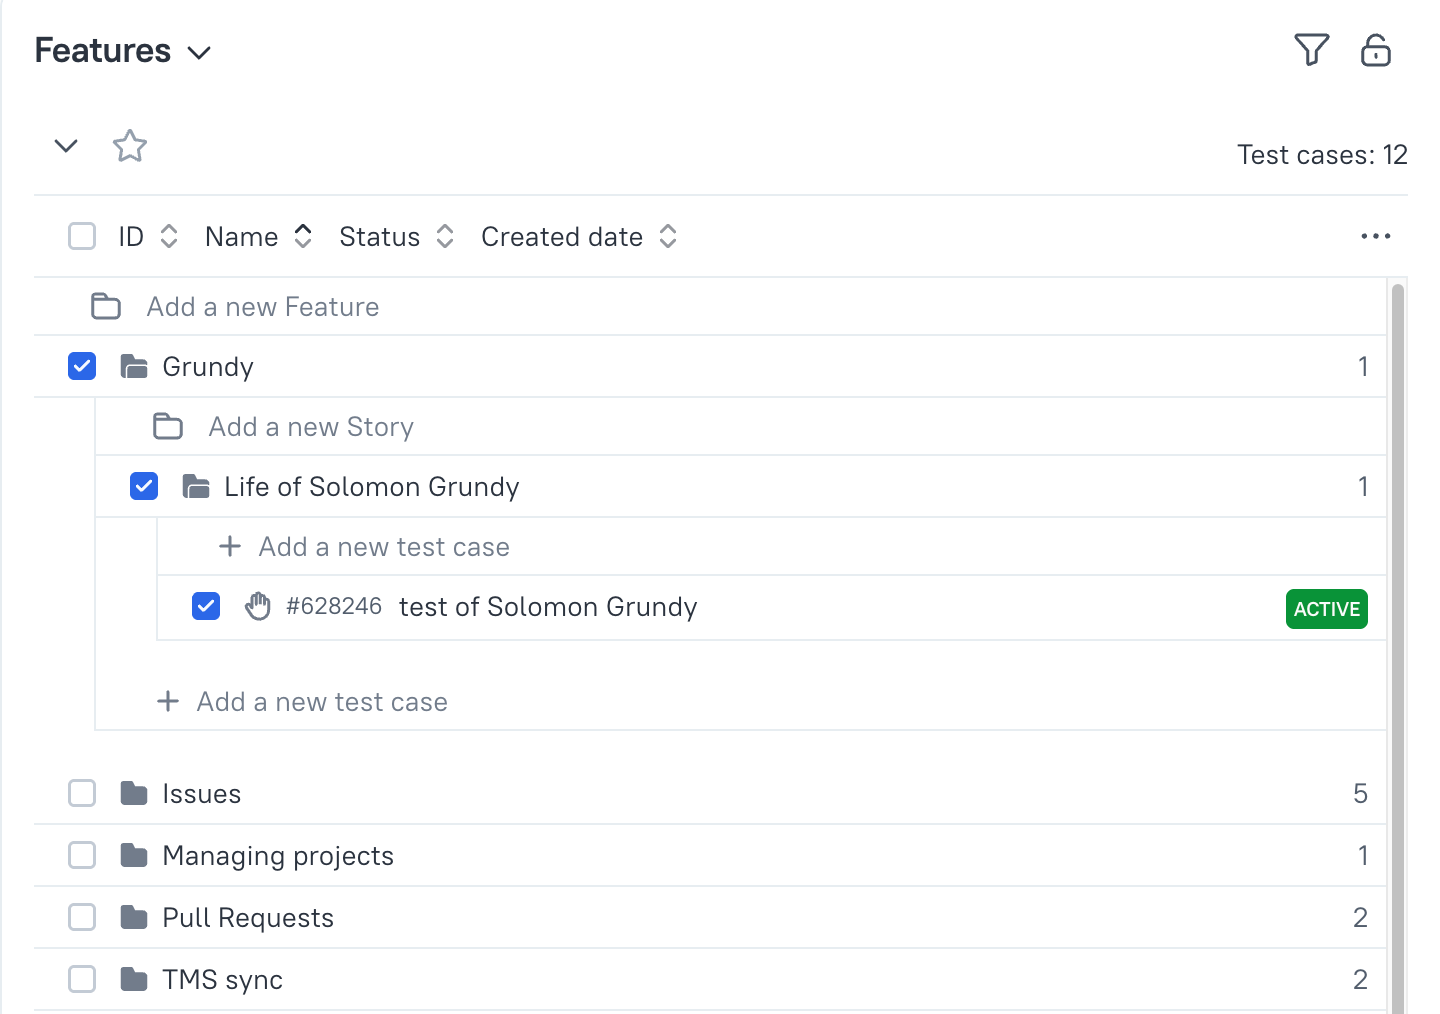Viewport: 1440px width, 1014px height.
Task: Uncheck test case #628246 checkbox
Action: point(206,606)
